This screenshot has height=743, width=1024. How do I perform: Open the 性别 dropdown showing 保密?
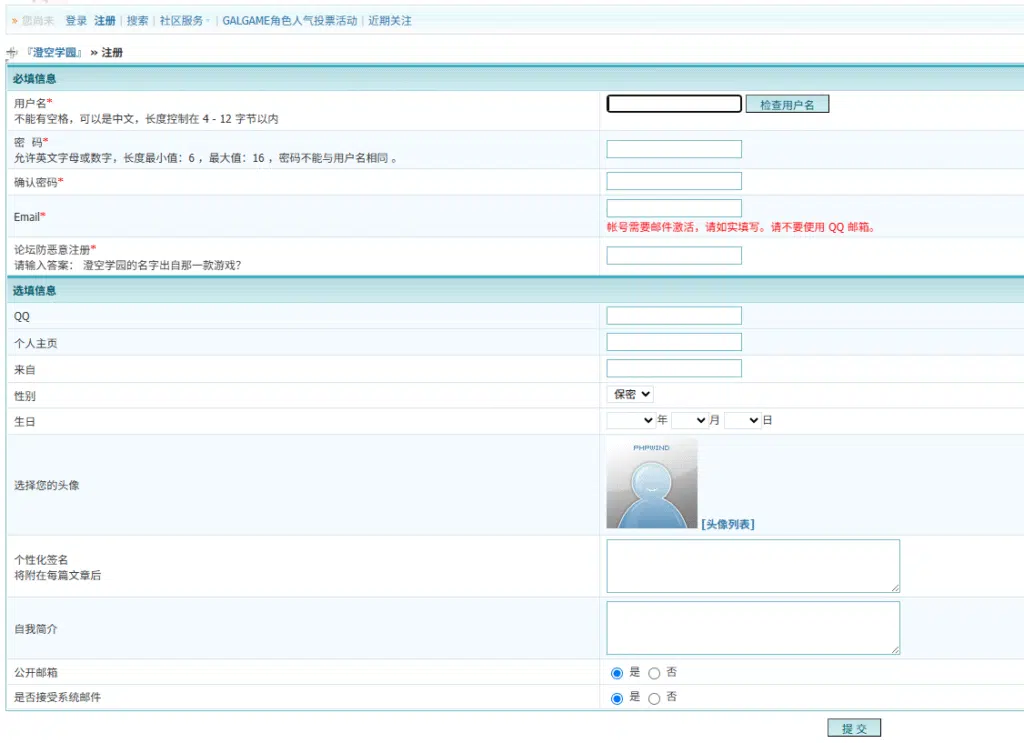[x=630, y=395]
